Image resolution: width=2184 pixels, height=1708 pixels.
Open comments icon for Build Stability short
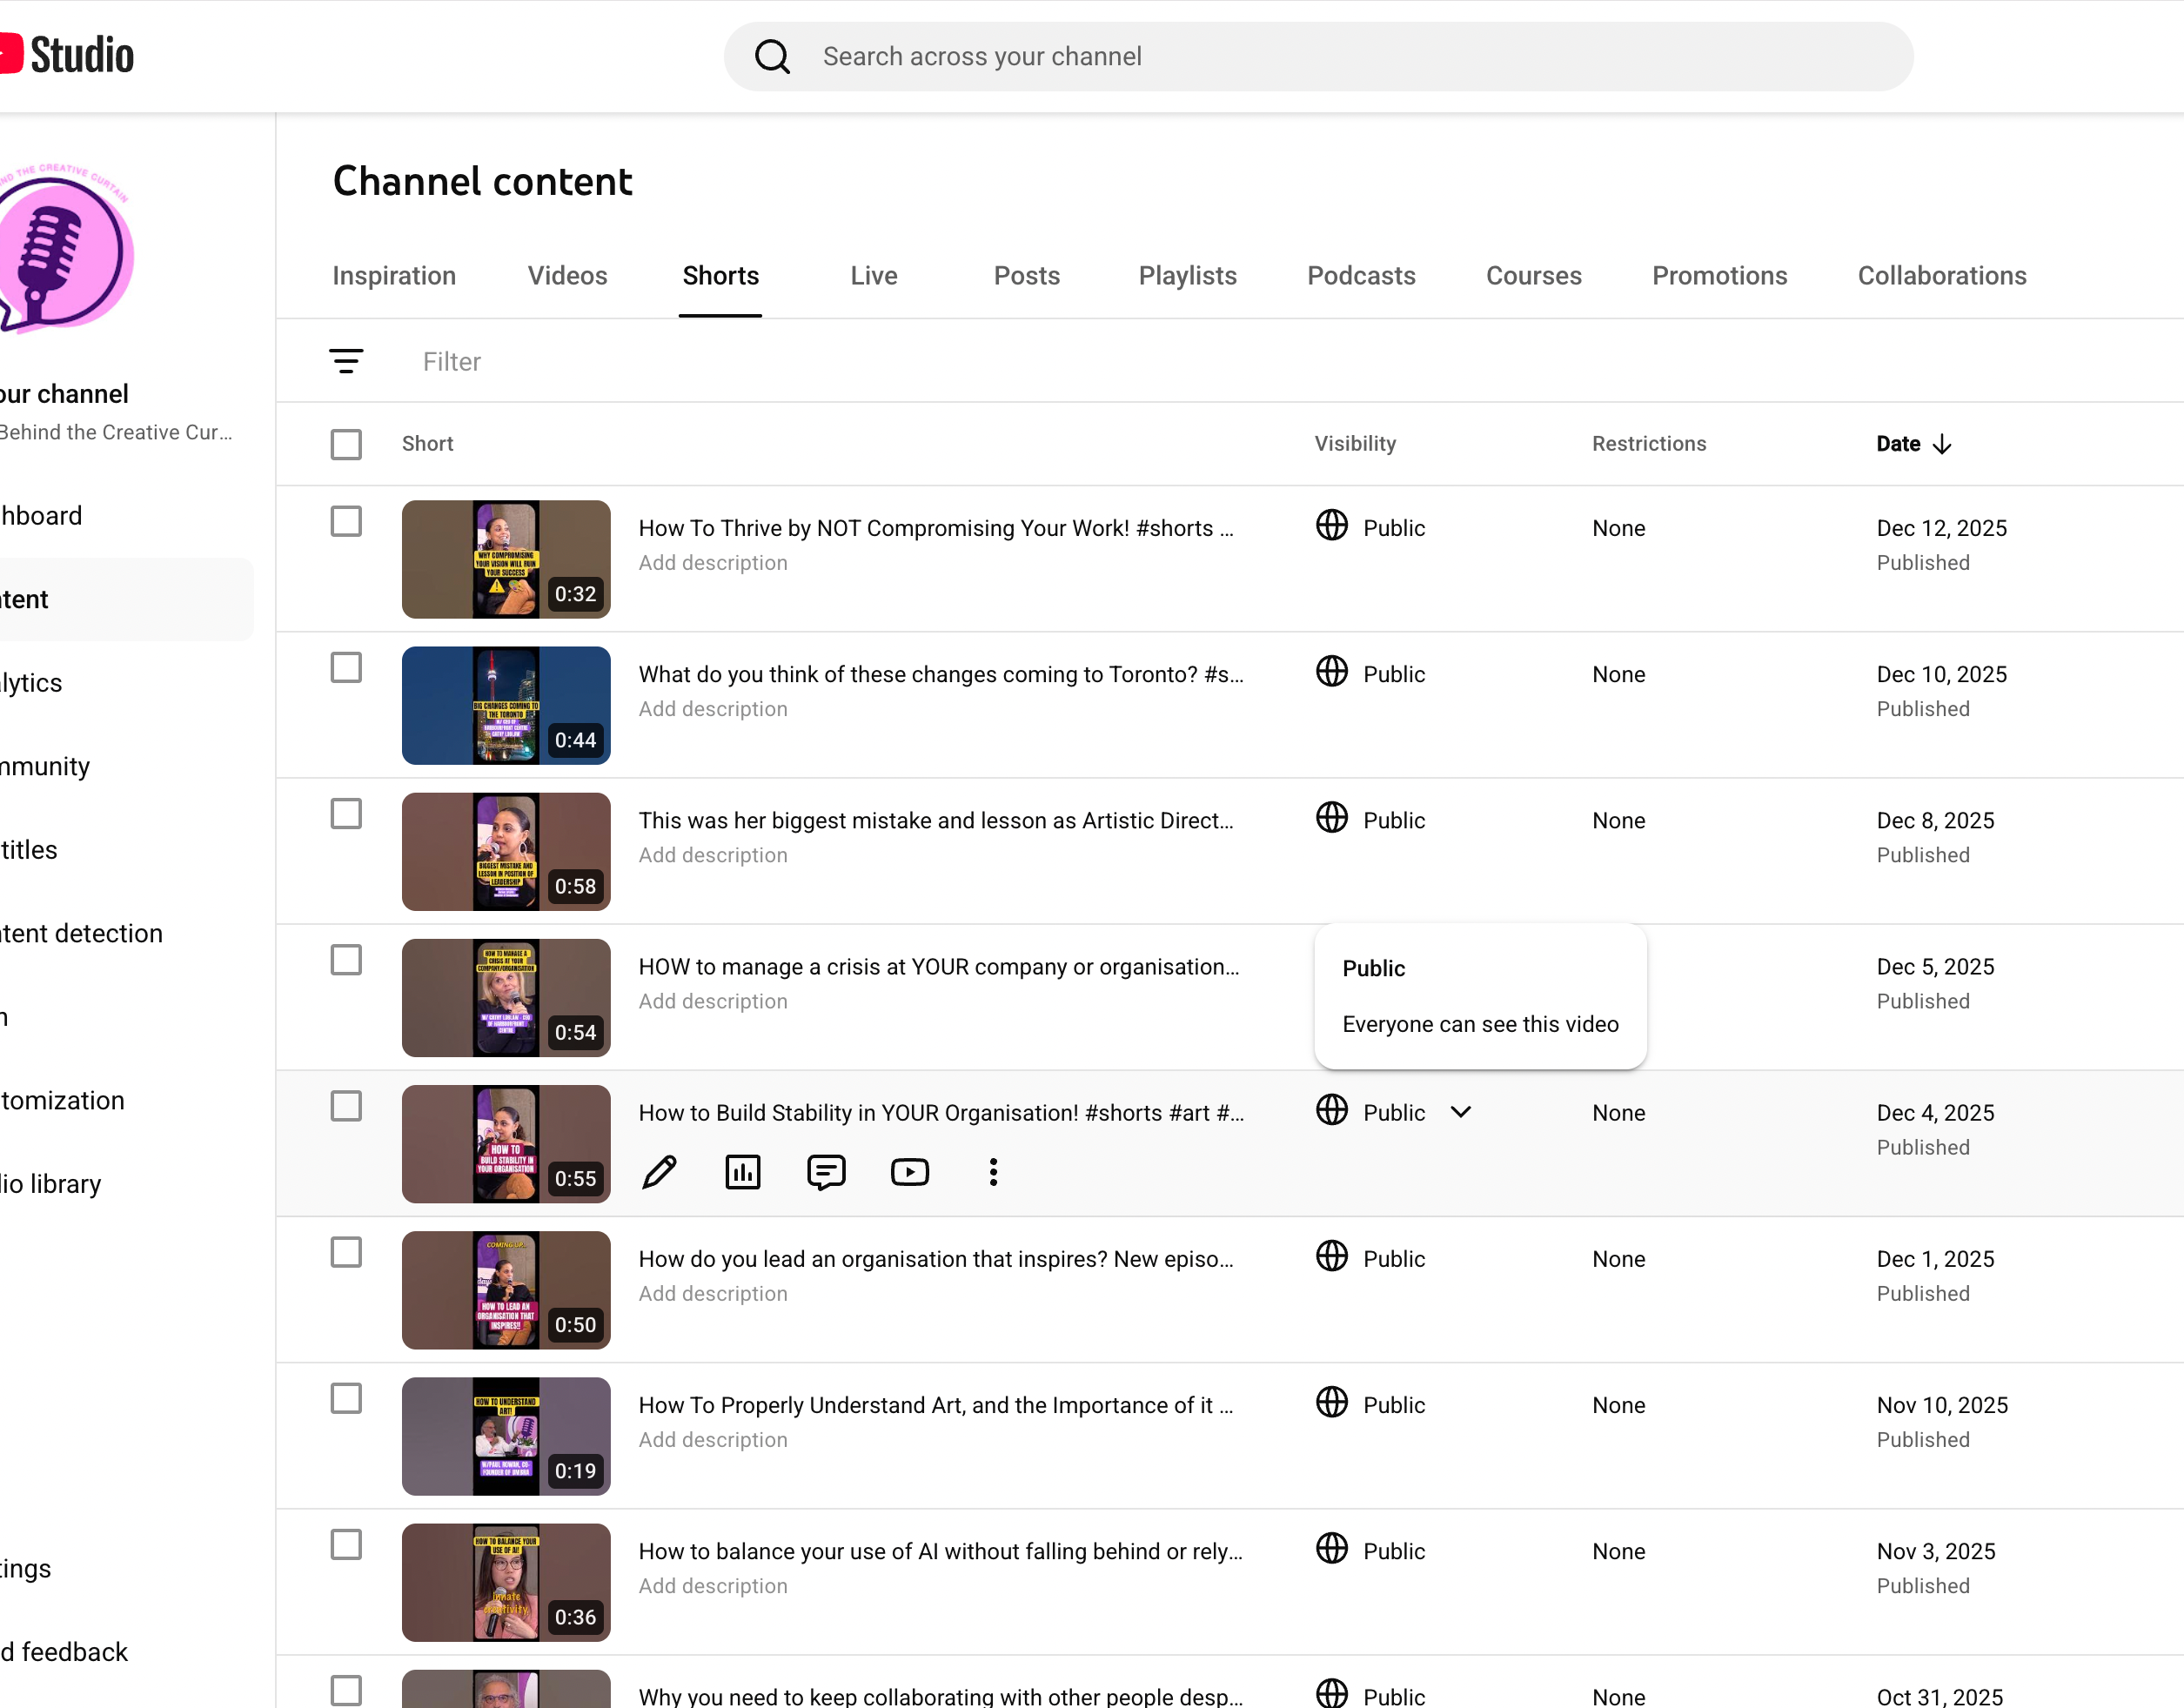pos(826,1172)
